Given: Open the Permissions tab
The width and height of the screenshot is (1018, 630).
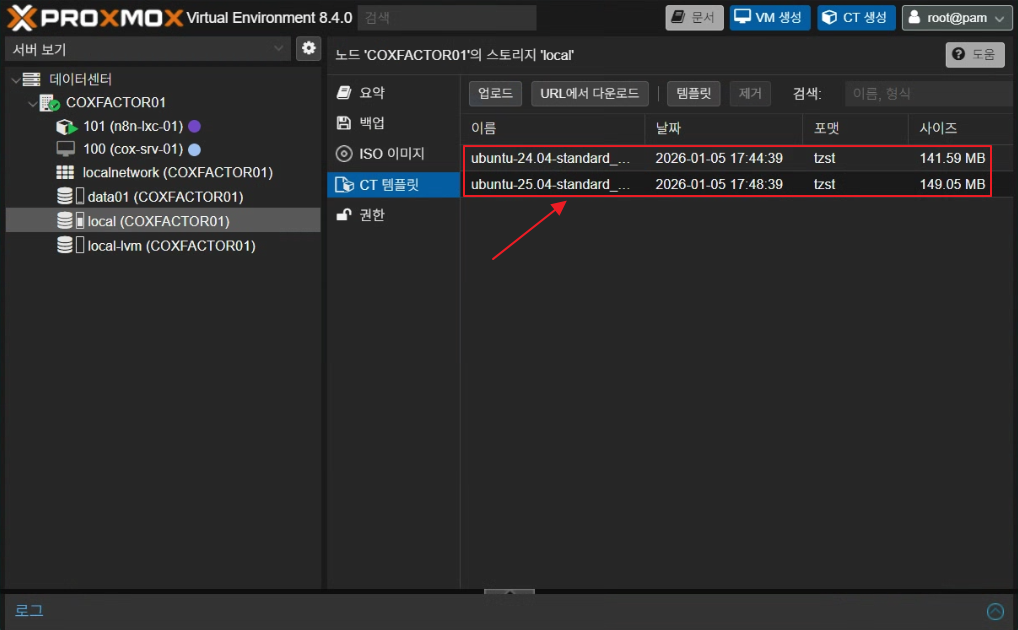Looking at the screenshot, I should (x=393, y=214).
